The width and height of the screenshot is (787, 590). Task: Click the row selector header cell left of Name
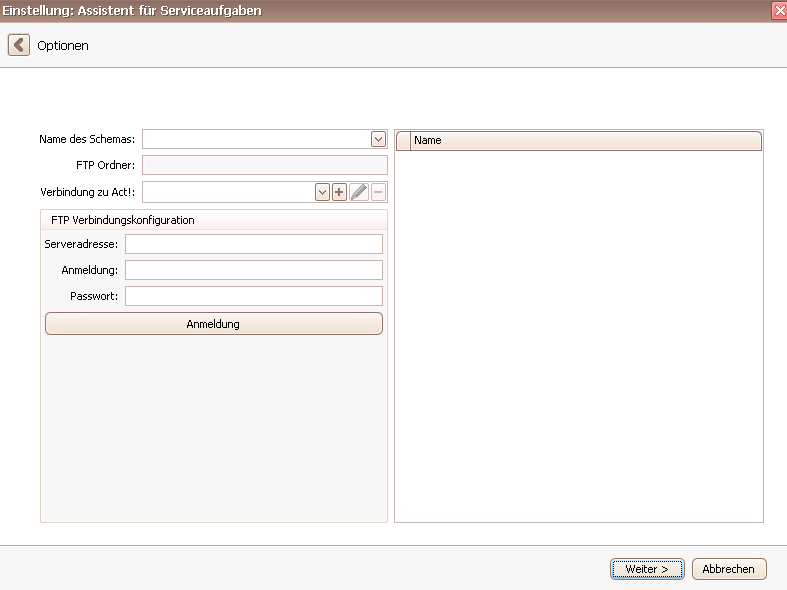coord(404,140)
